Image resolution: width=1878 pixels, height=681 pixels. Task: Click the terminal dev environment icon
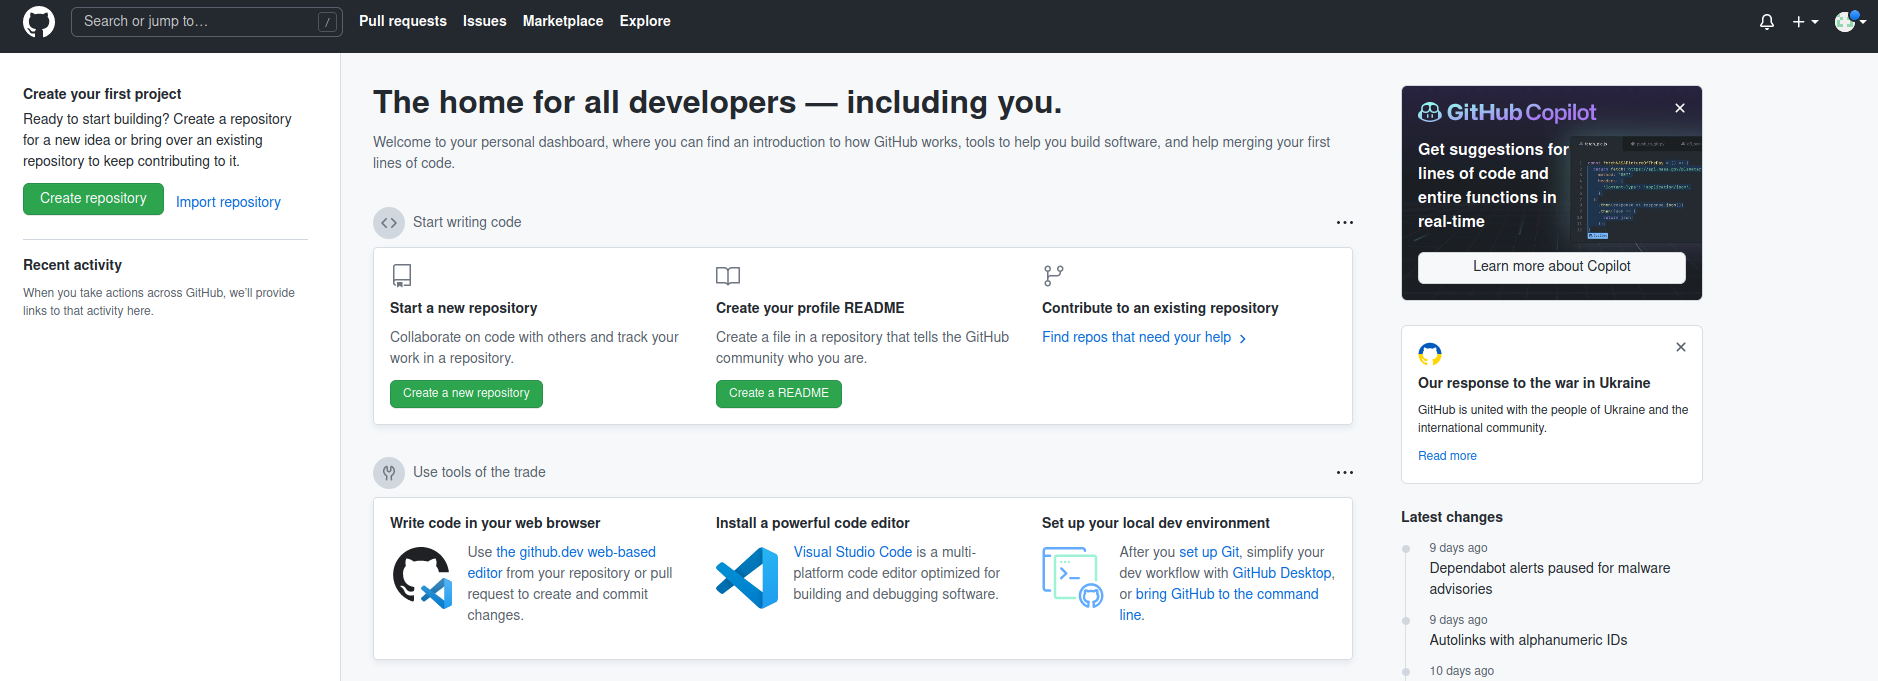pos(1072,577)
